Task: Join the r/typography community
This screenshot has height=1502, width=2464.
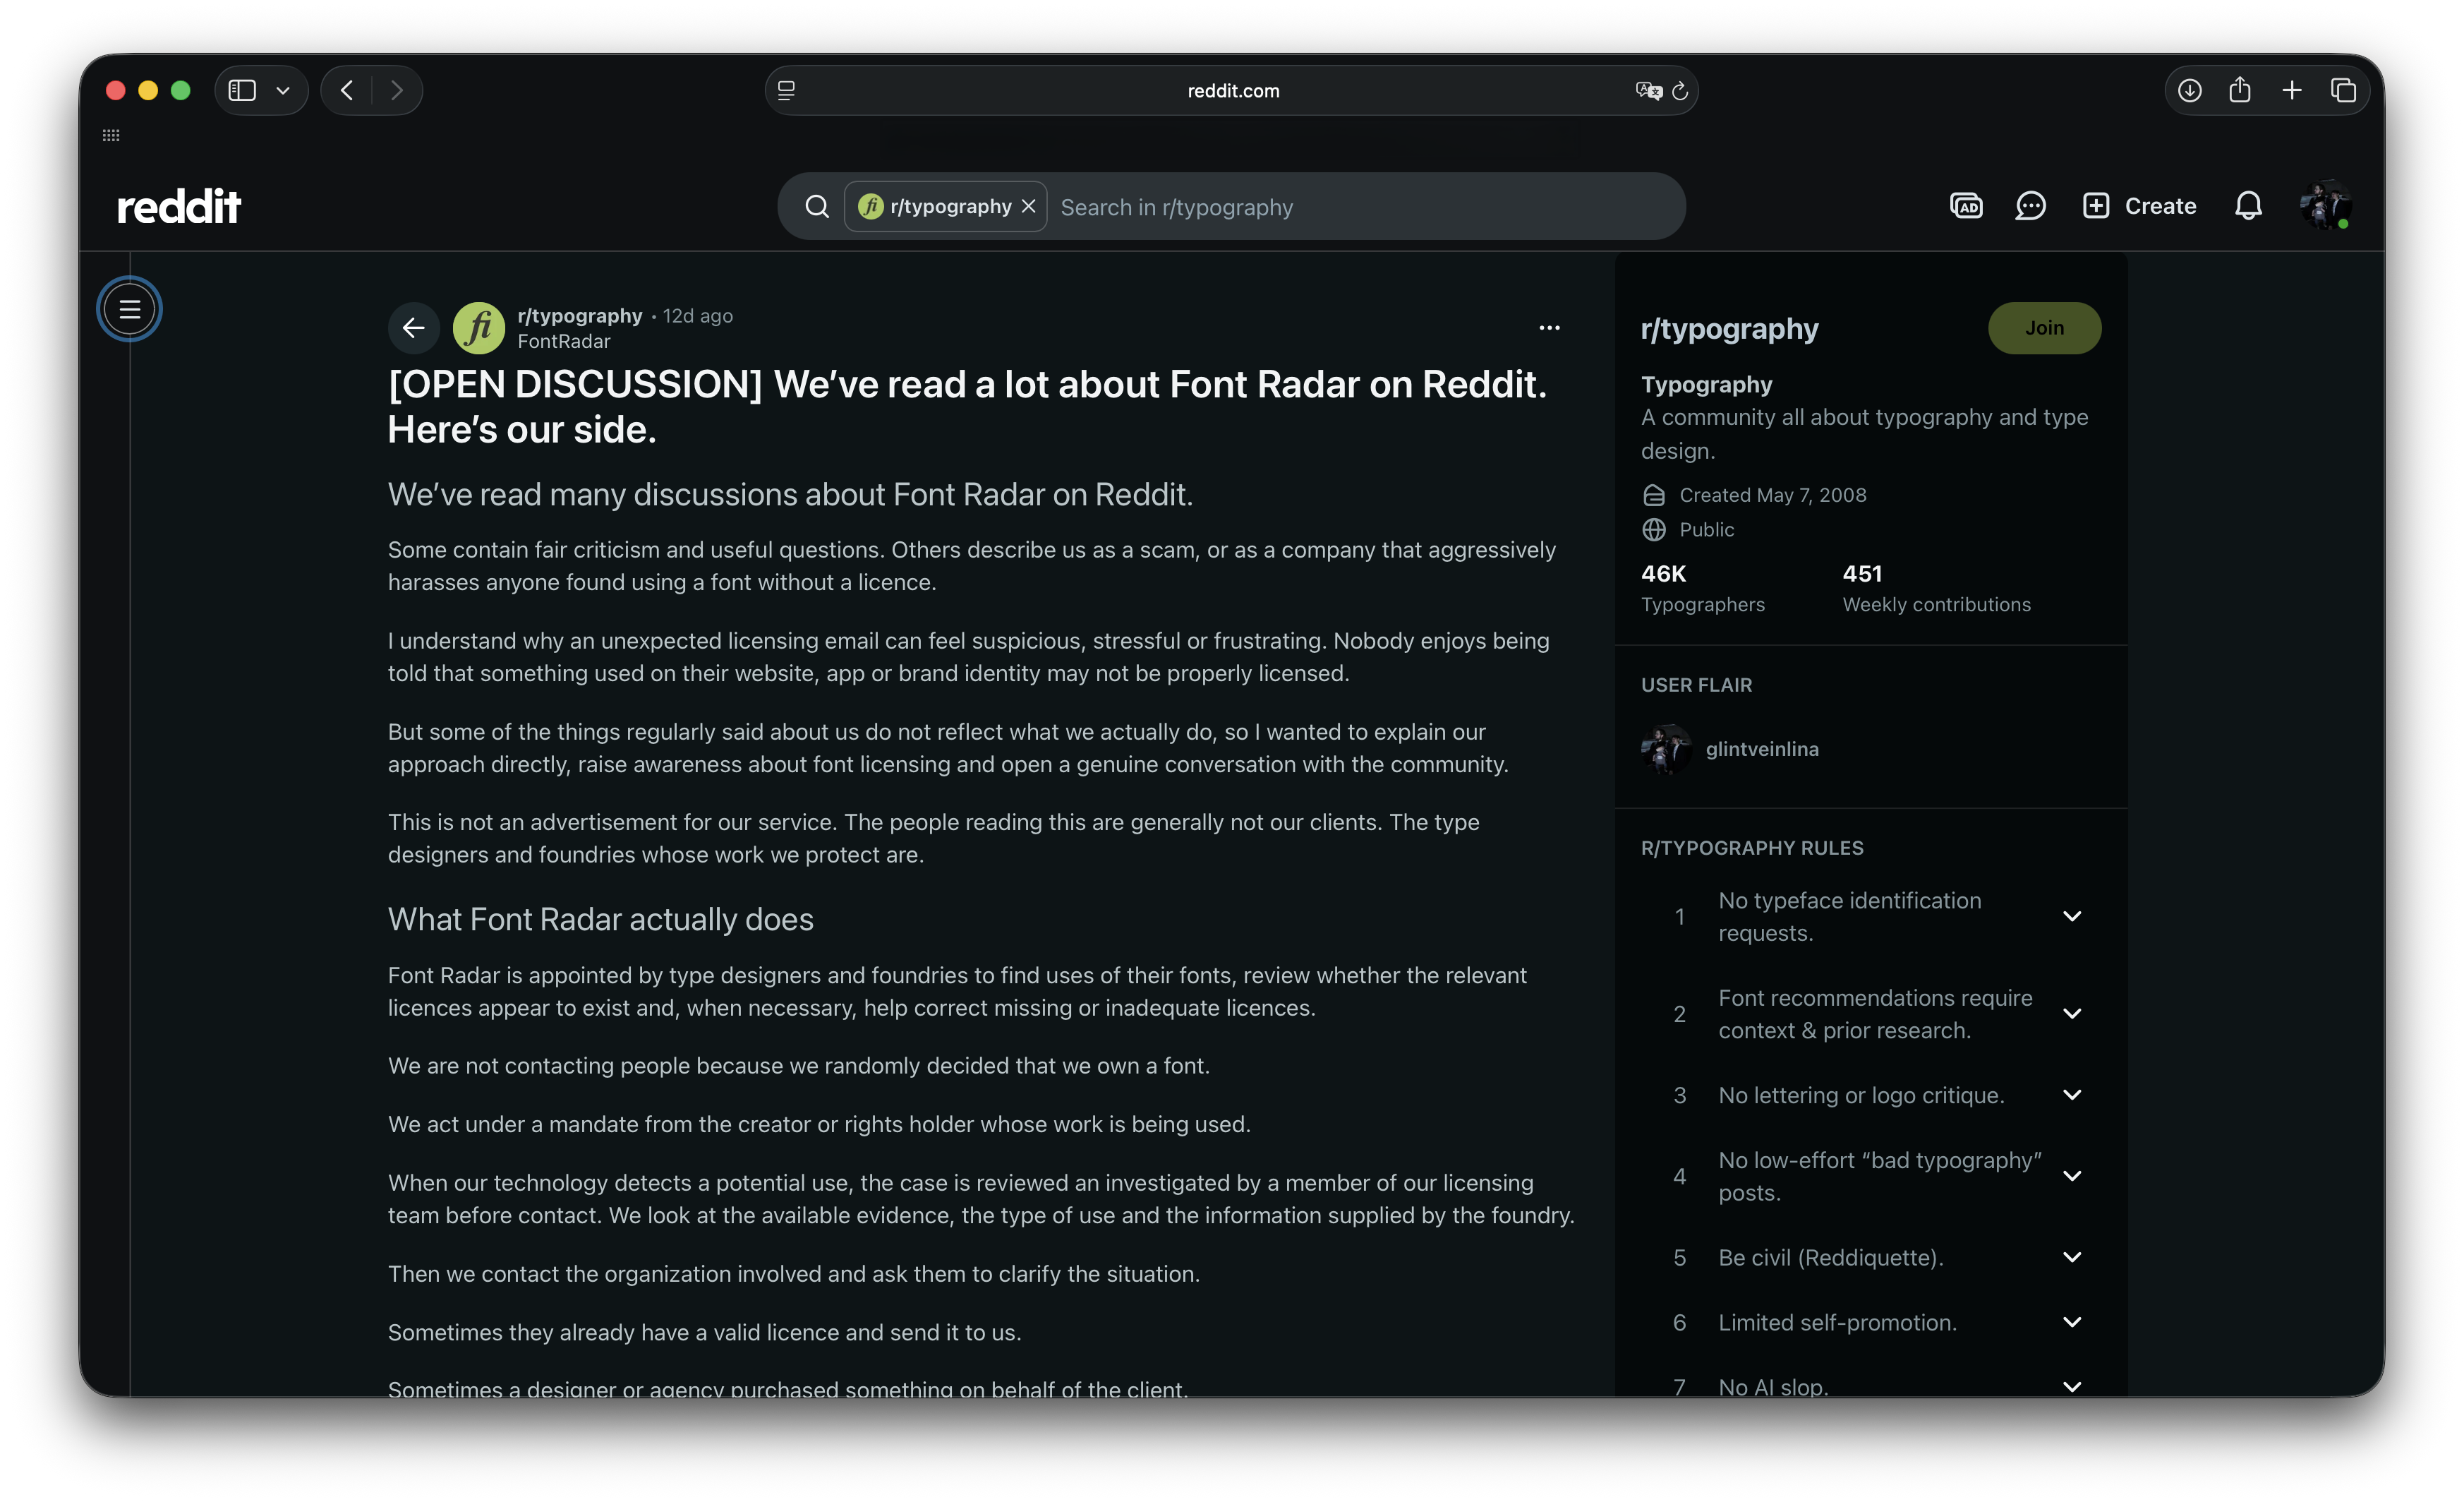Action: point(2044,328)
